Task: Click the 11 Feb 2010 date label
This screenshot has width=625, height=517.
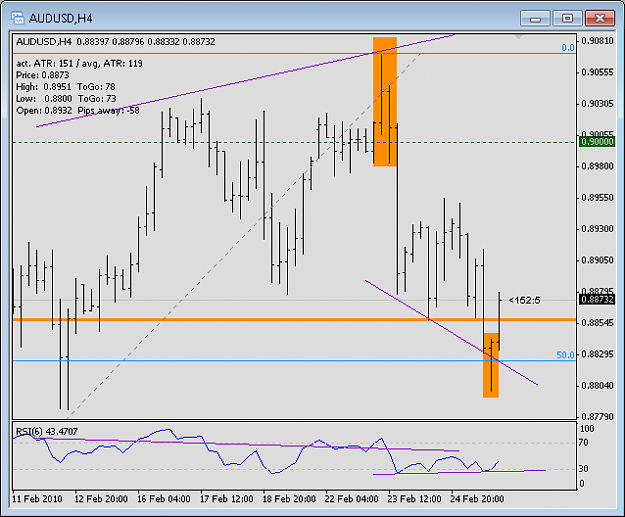Action: pos(37,499)
